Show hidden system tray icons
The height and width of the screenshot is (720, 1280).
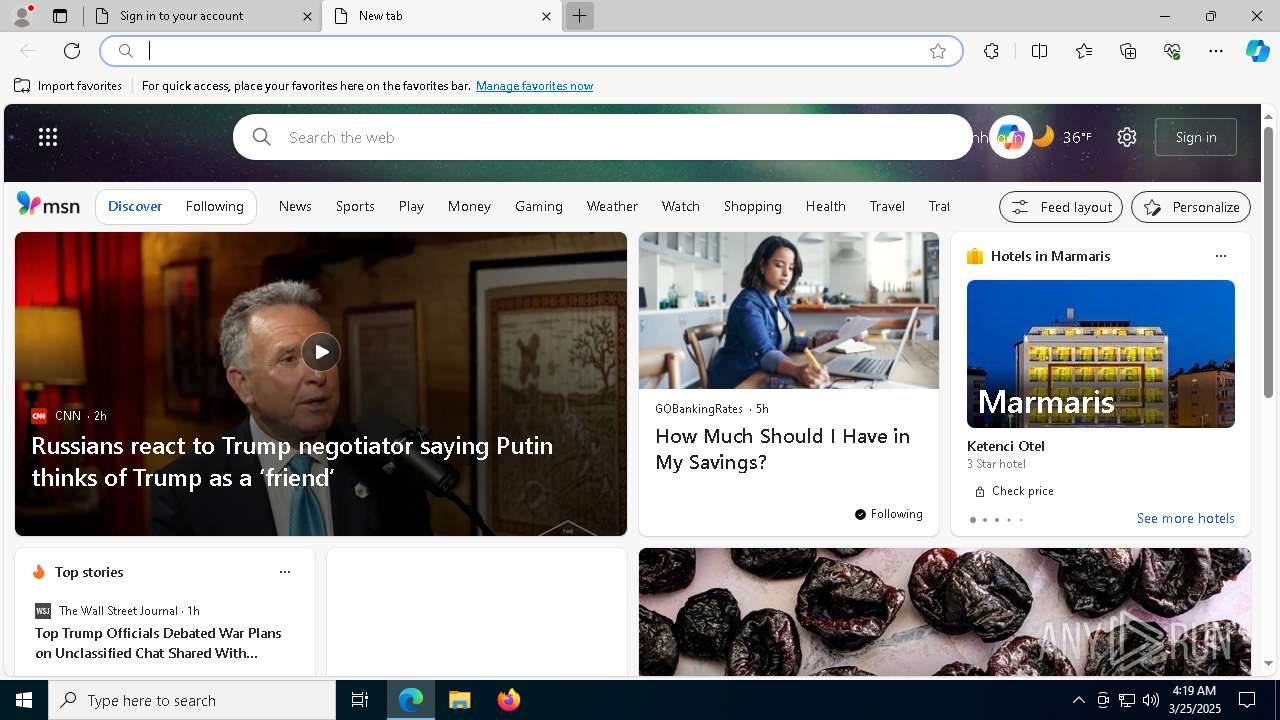(1078, 700)
